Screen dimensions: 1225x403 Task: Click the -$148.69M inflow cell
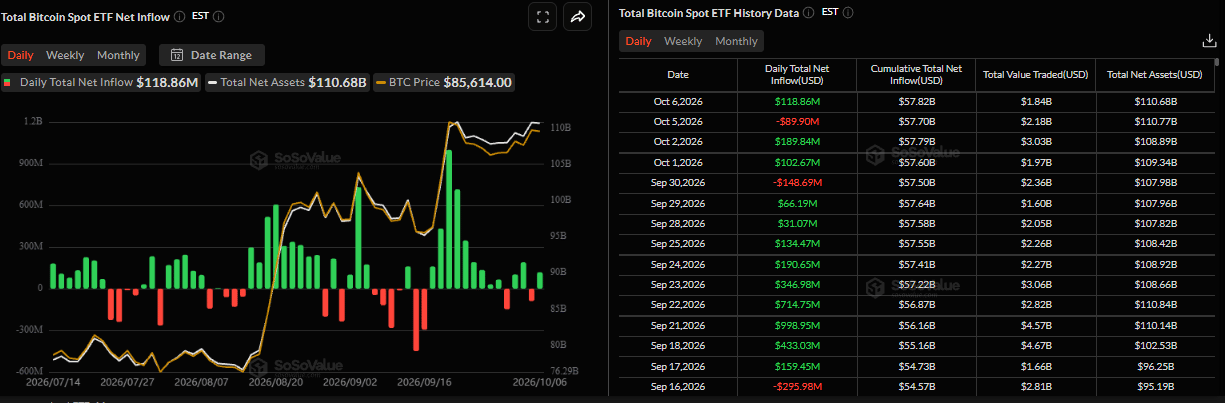tap(797, 182)
